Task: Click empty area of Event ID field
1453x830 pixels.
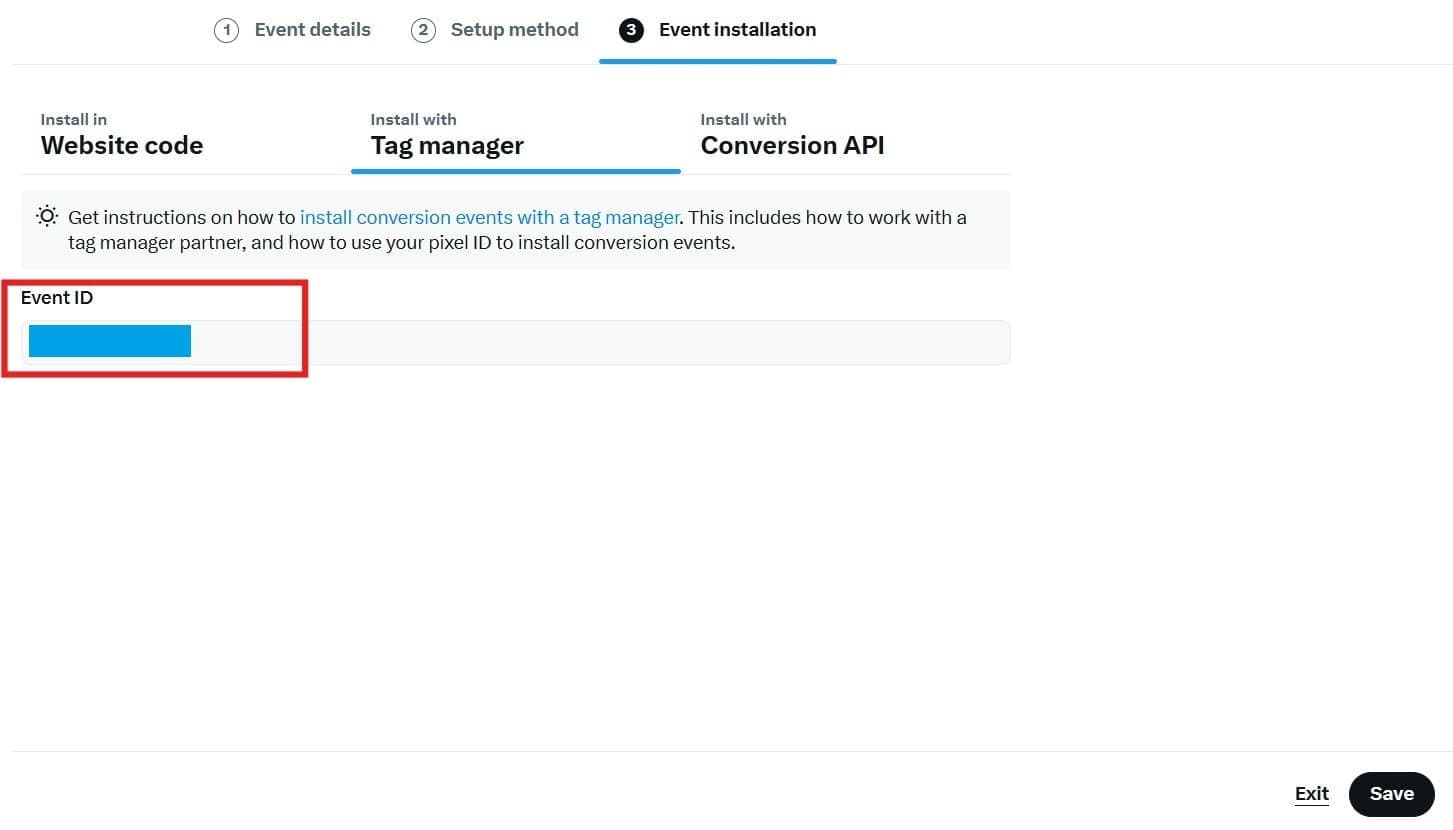Action: point(600,342)
